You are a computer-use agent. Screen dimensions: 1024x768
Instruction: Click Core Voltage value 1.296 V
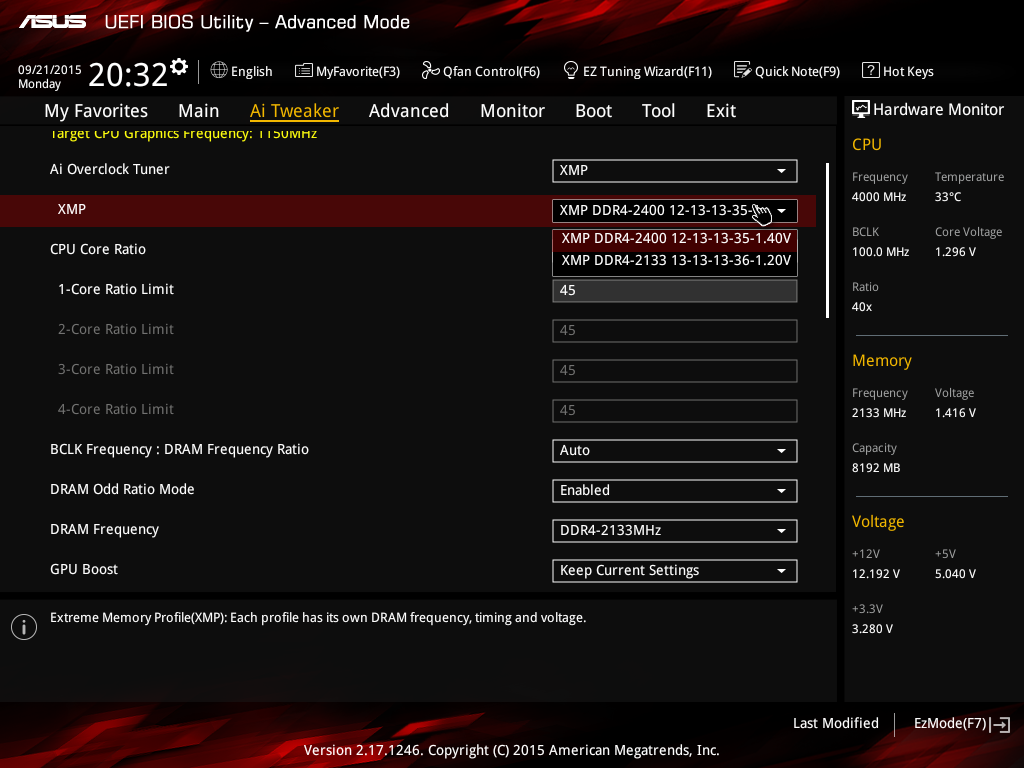(955, 252)
